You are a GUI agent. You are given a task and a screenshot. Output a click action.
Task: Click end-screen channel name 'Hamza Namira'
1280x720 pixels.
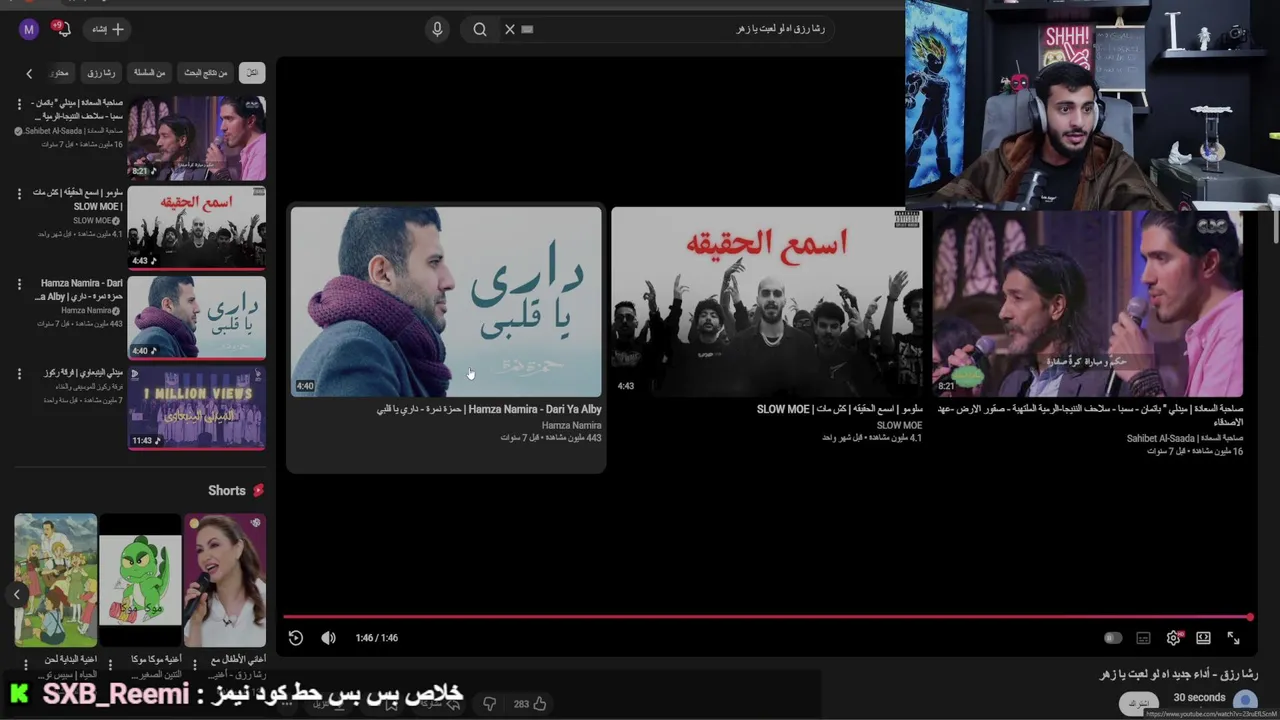pos(571,425)
